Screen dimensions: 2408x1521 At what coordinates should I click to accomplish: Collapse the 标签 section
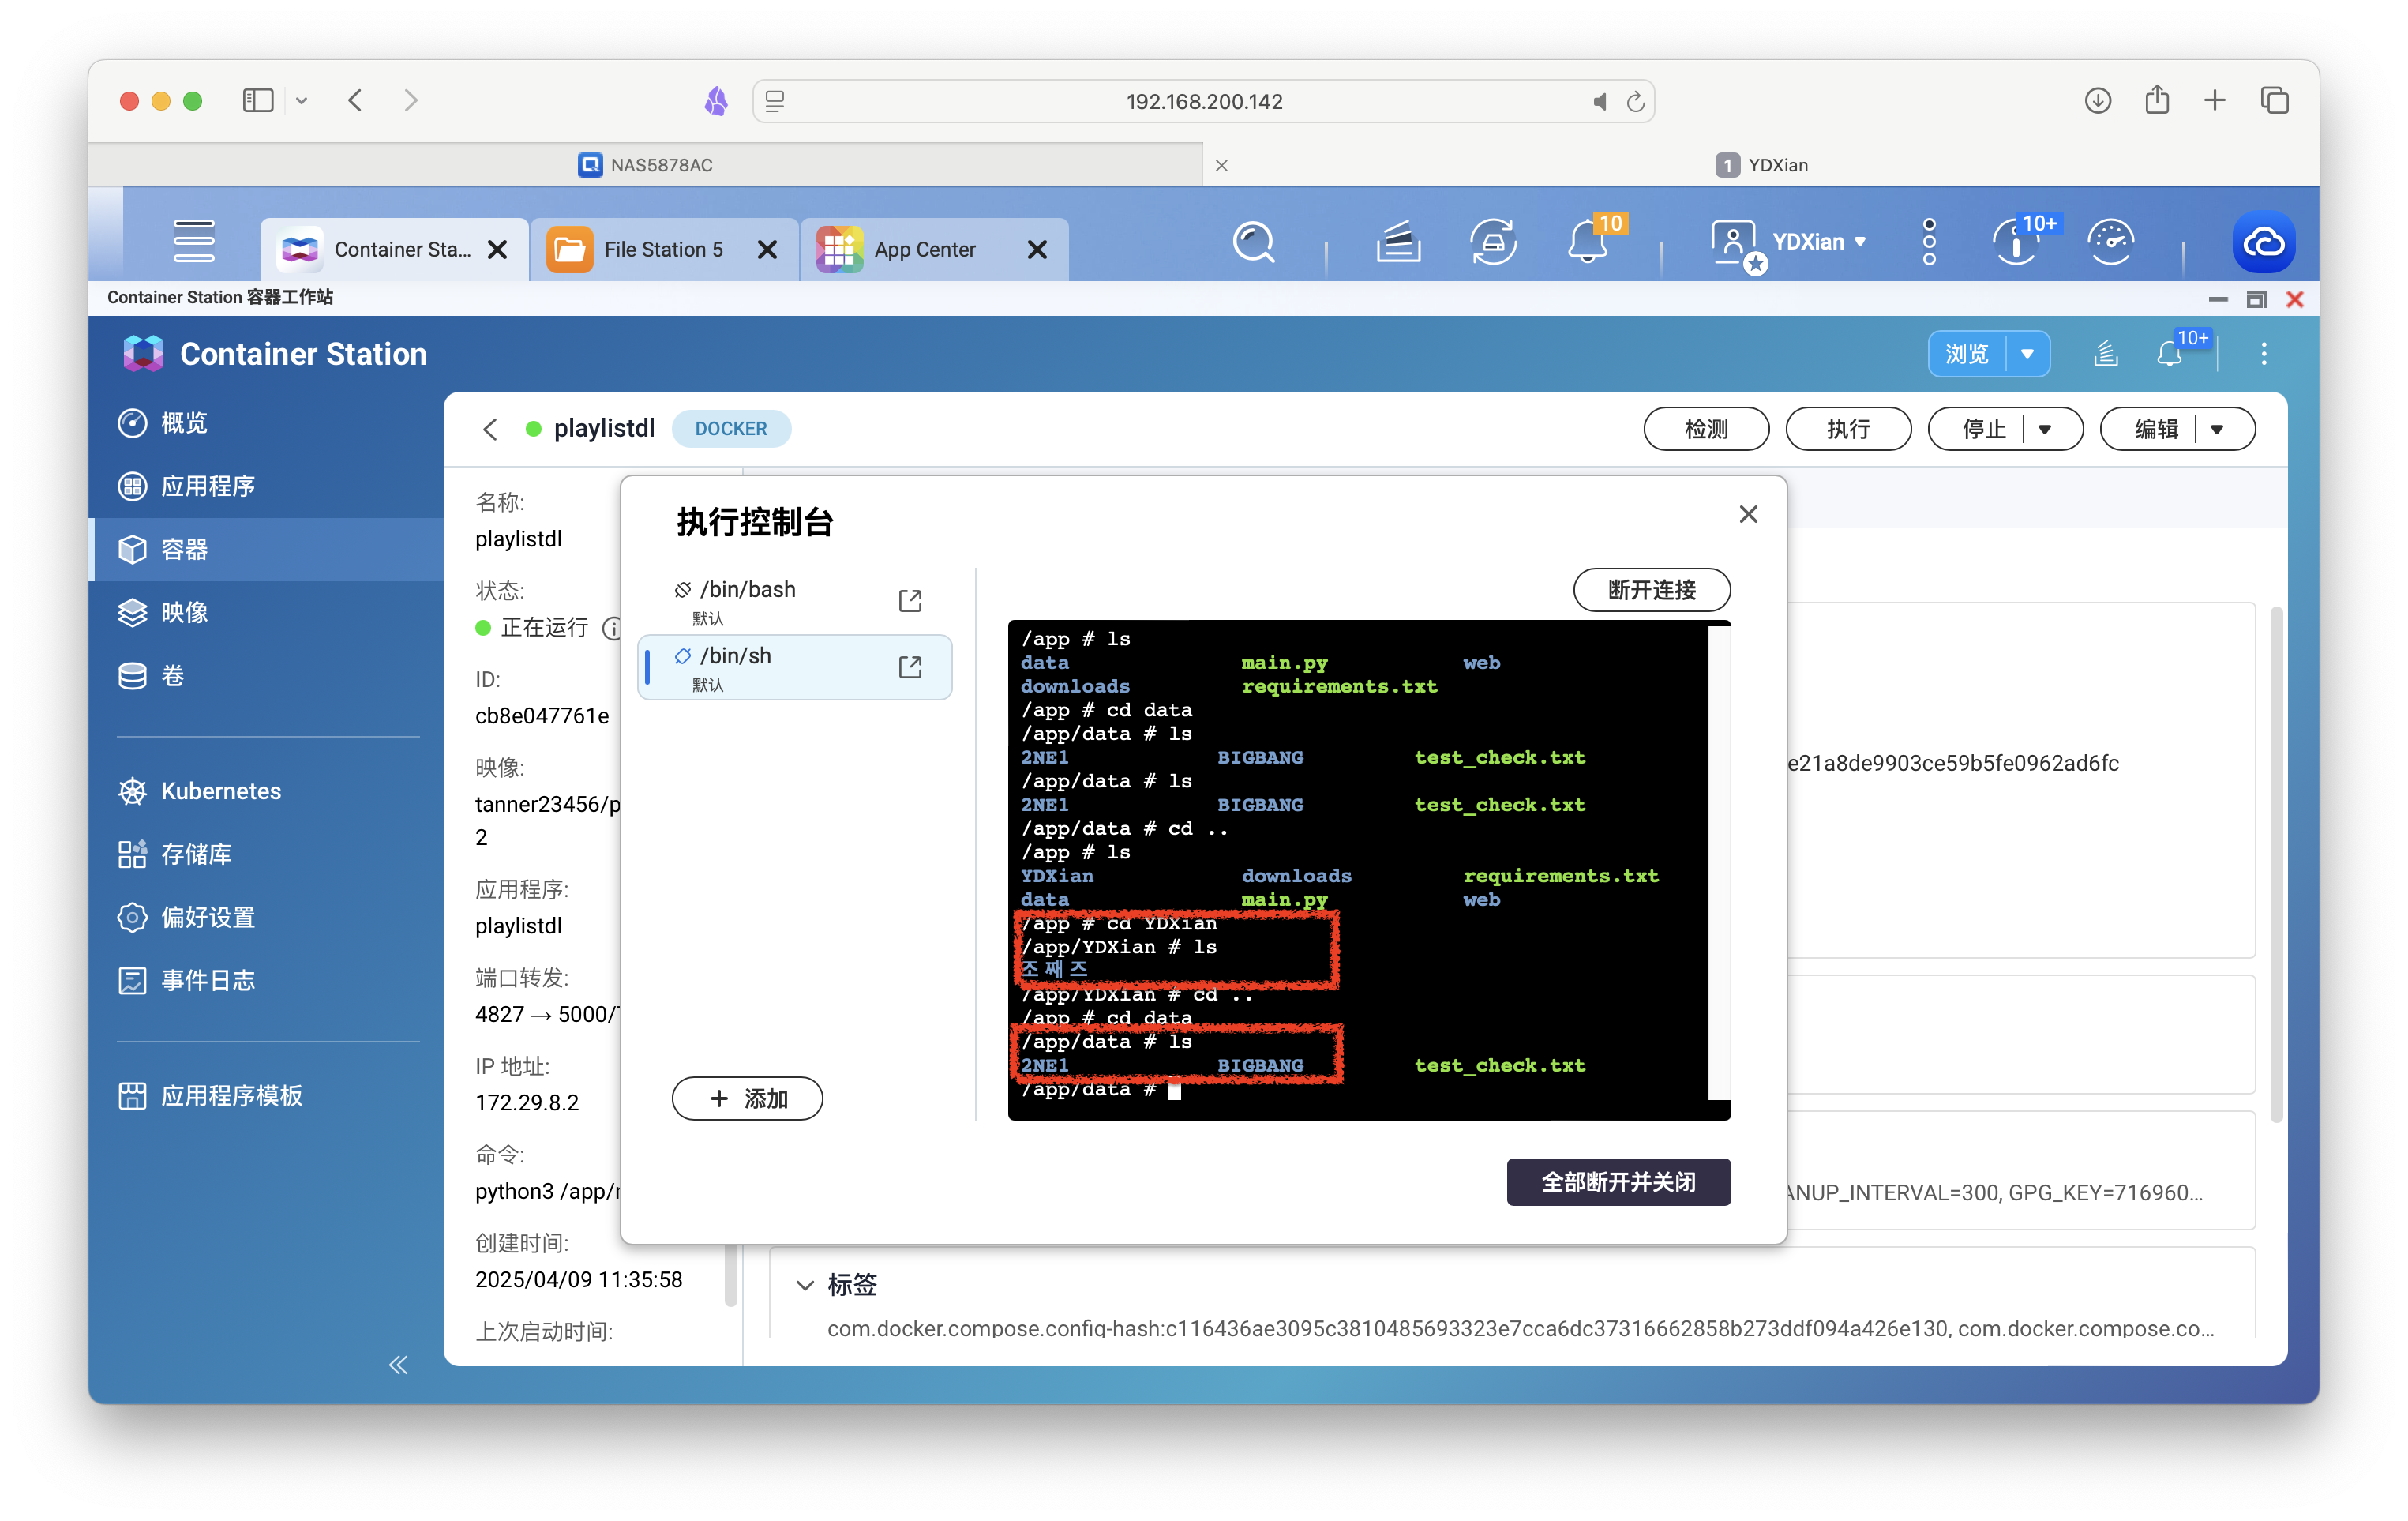804,1286
